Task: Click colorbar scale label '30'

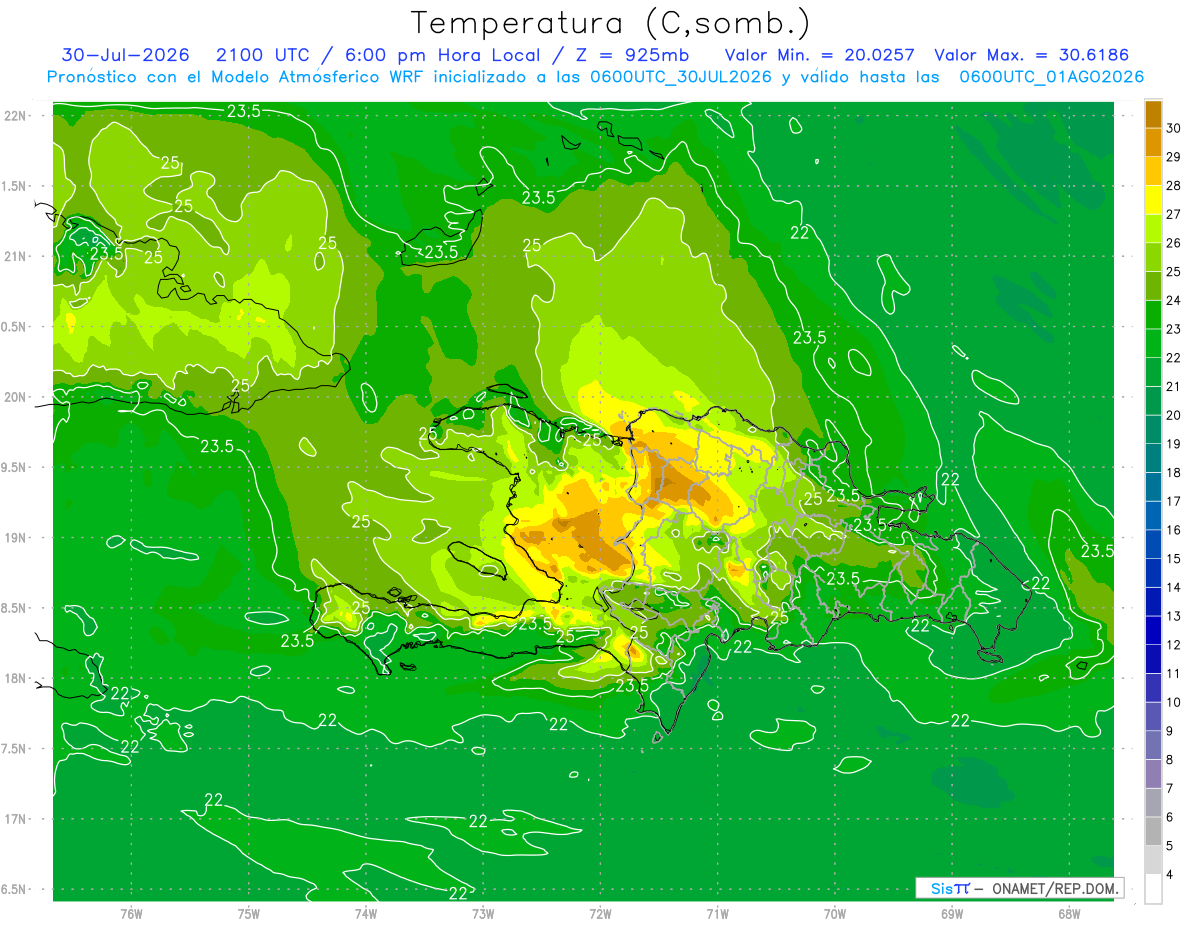Action: pyautogui.click(x=1173, y=128)
